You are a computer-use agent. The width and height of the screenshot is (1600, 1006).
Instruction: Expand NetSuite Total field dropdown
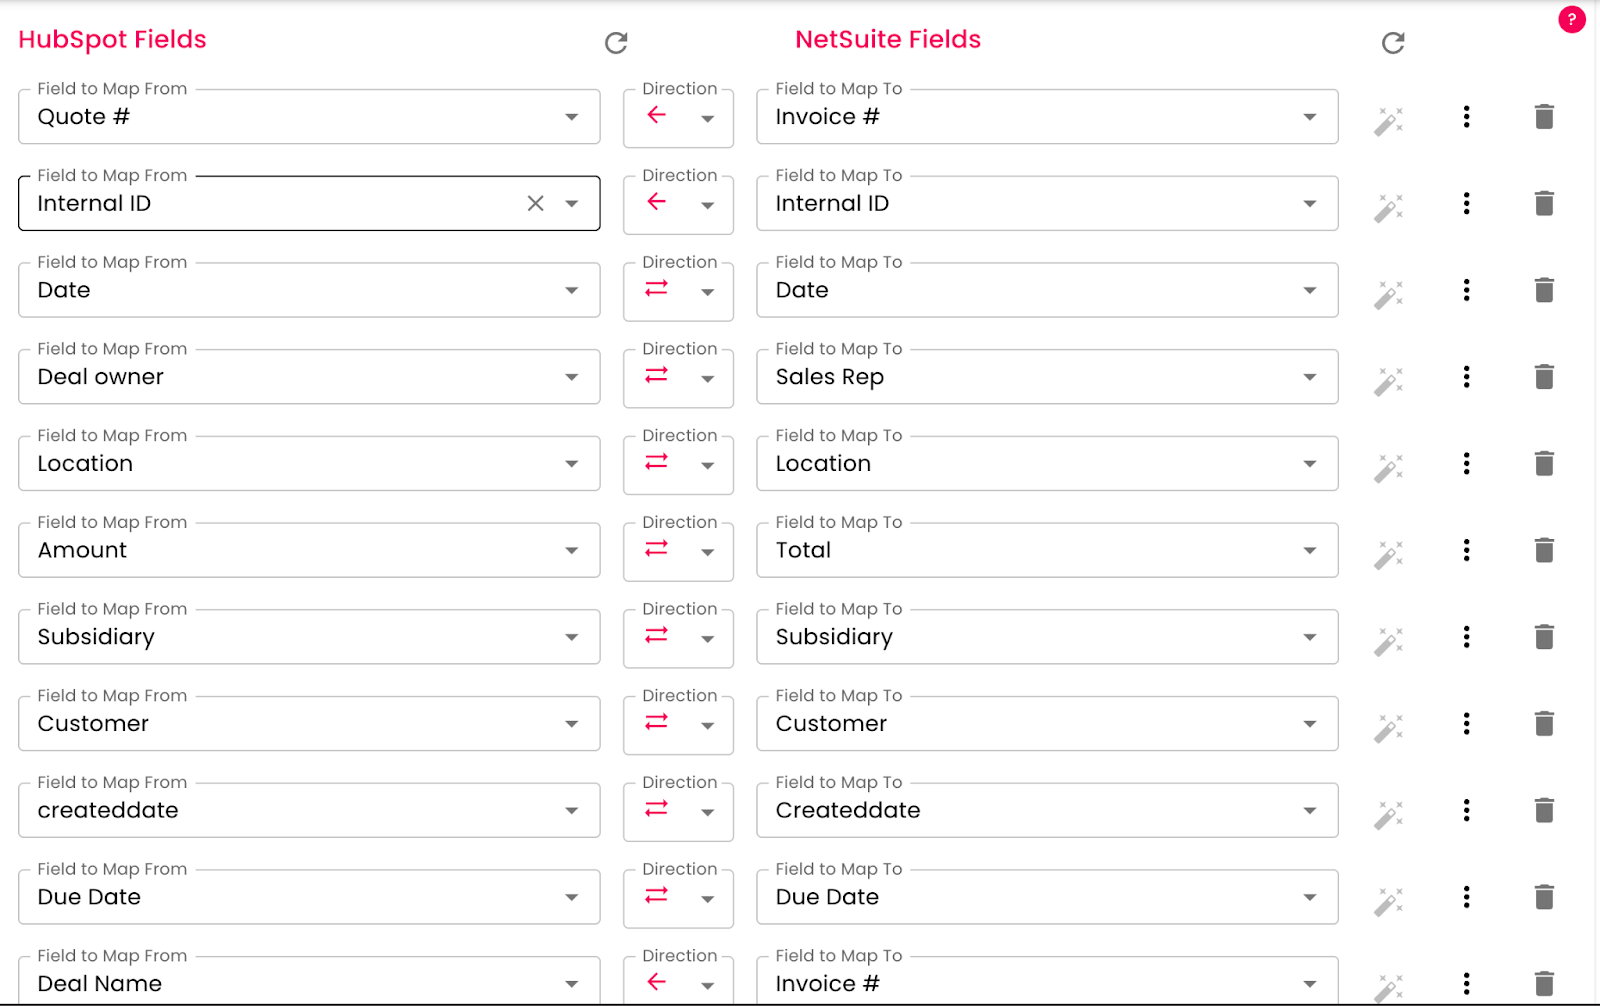pyautogui.click(x=1309, y=551)
